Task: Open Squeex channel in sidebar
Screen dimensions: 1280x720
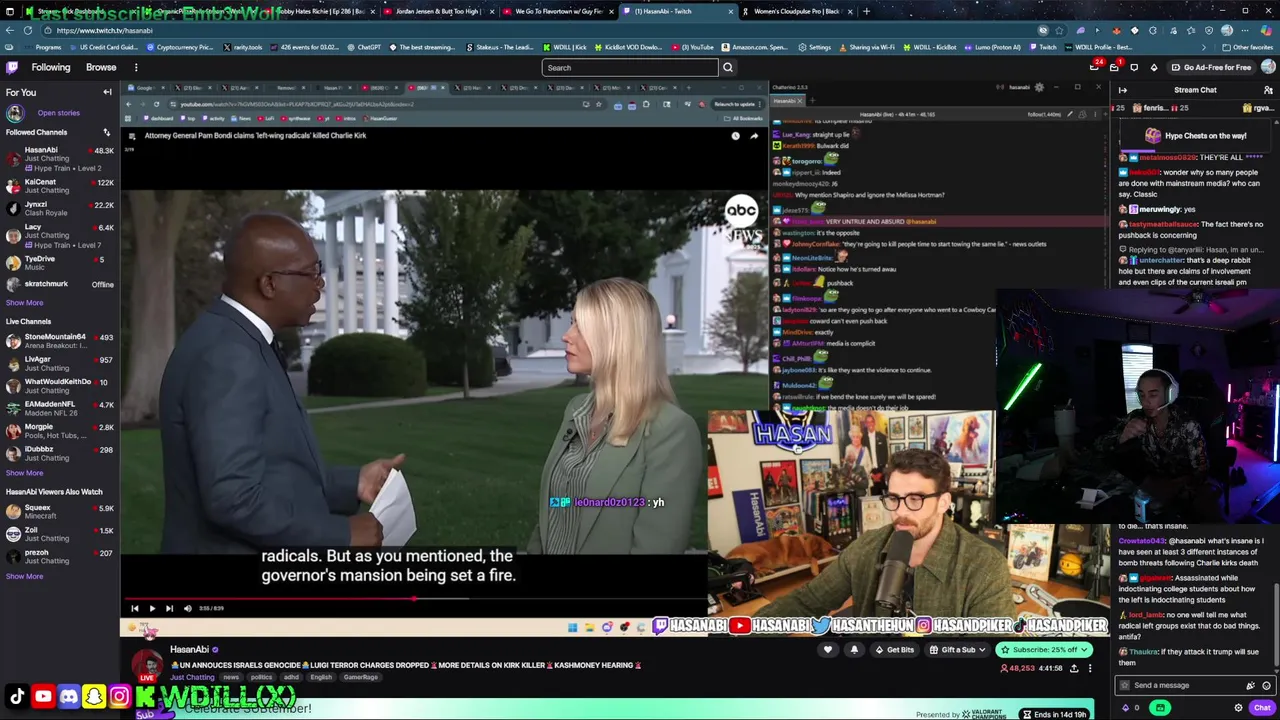Action: [60, 512]
